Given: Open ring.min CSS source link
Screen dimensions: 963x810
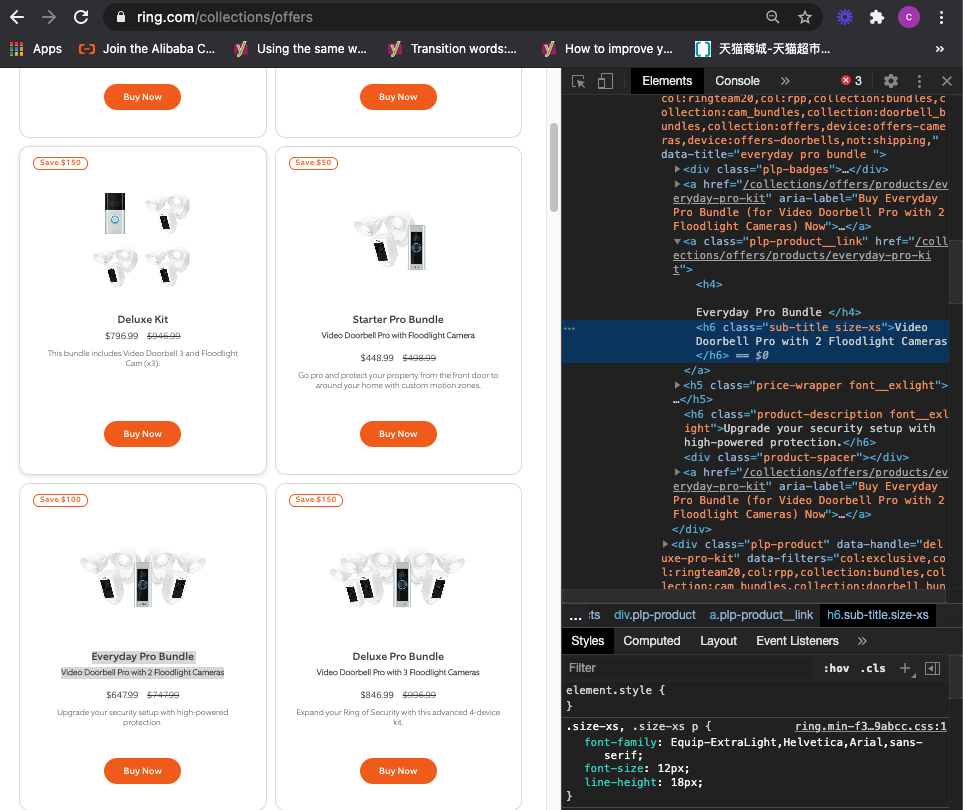Looking at the screenshot, I should pos(870,726).
